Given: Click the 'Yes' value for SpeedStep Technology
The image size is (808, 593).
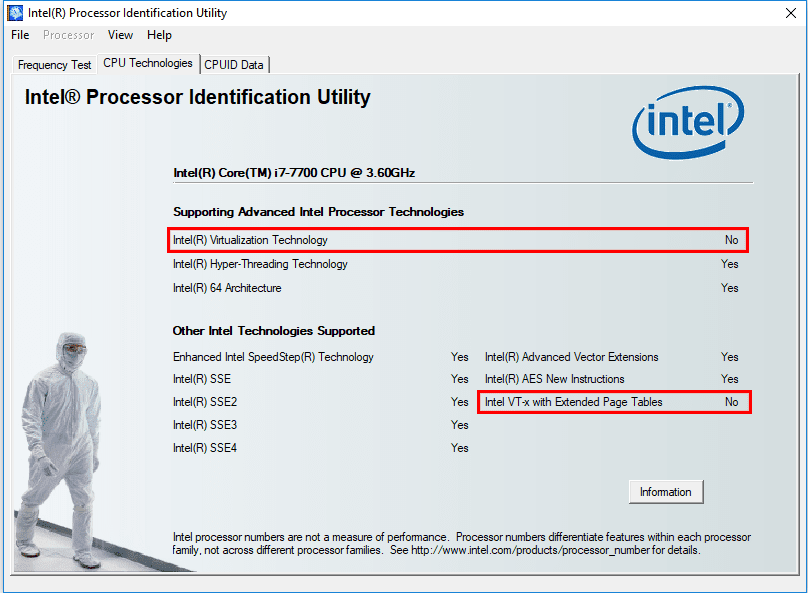Looking at the screenshot, I should click(x=459, y=357).
